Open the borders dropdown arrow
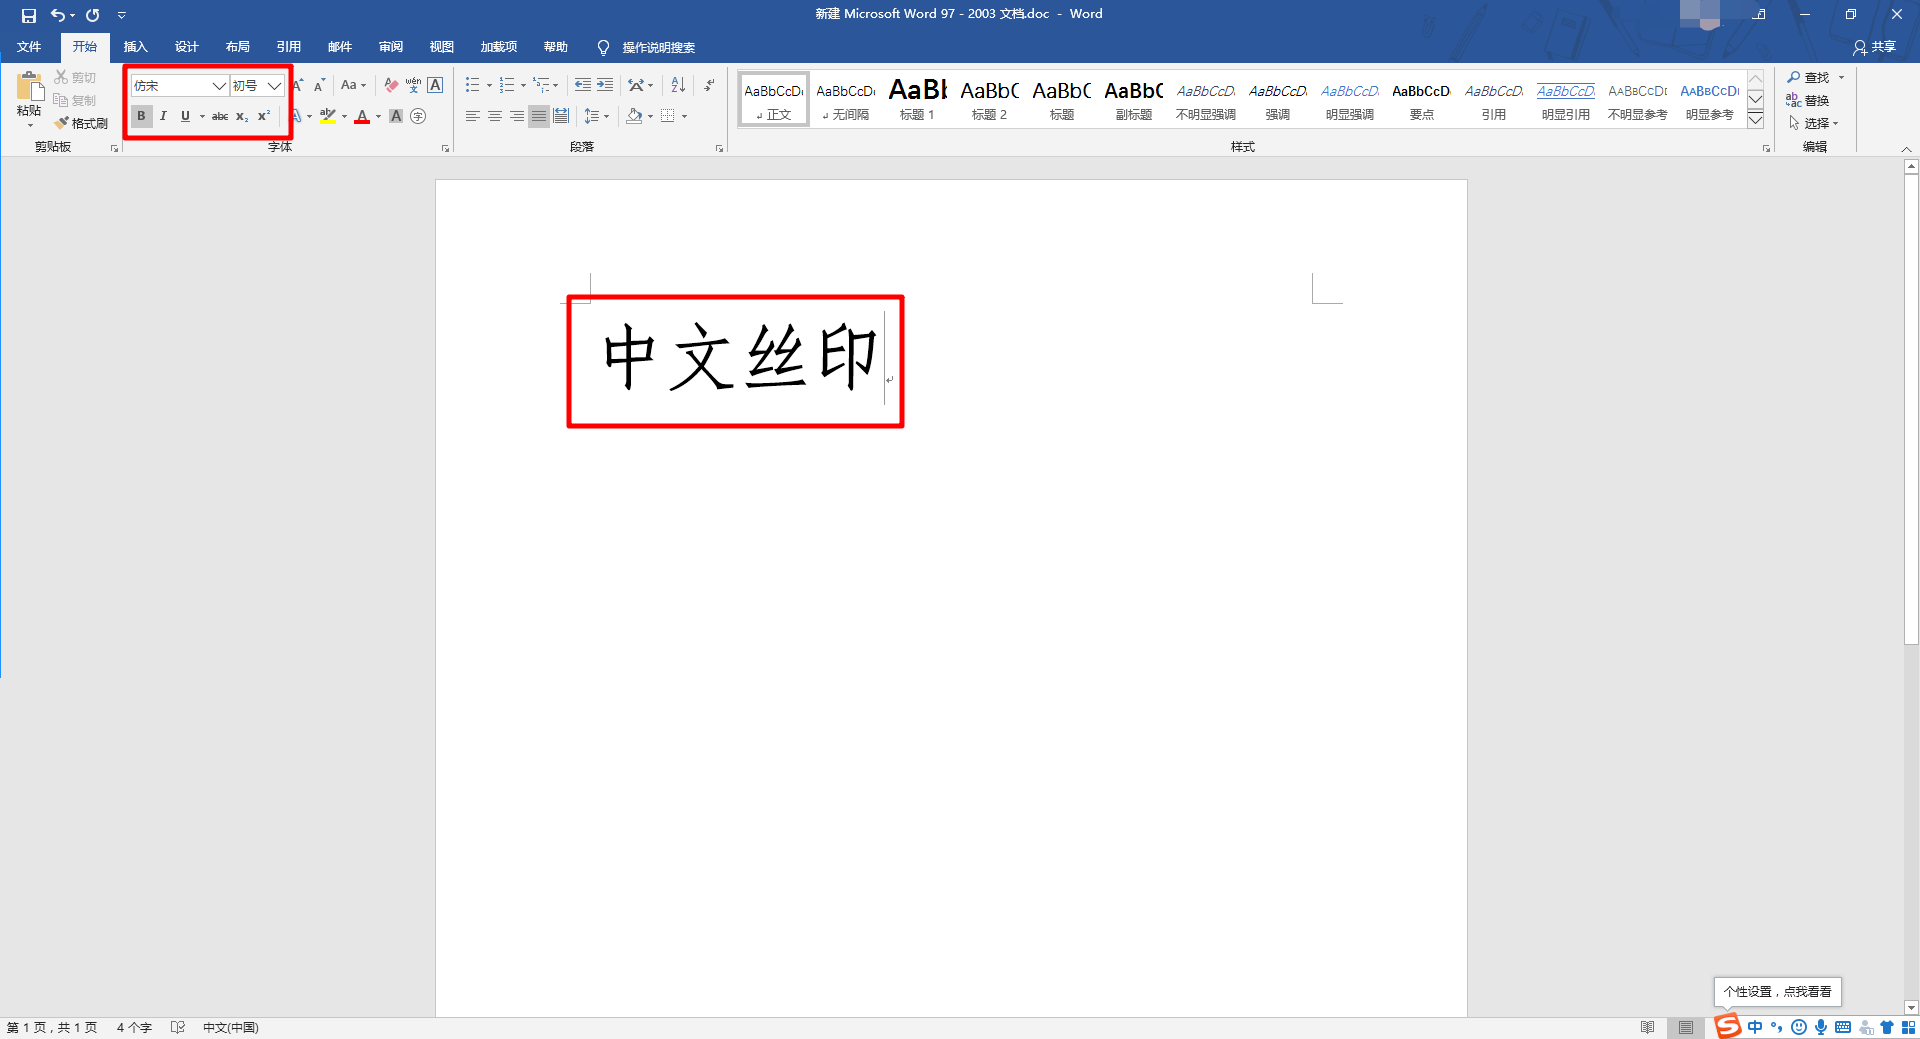The height and width of the screenshot is (1039, 1920). click(685, 116)
